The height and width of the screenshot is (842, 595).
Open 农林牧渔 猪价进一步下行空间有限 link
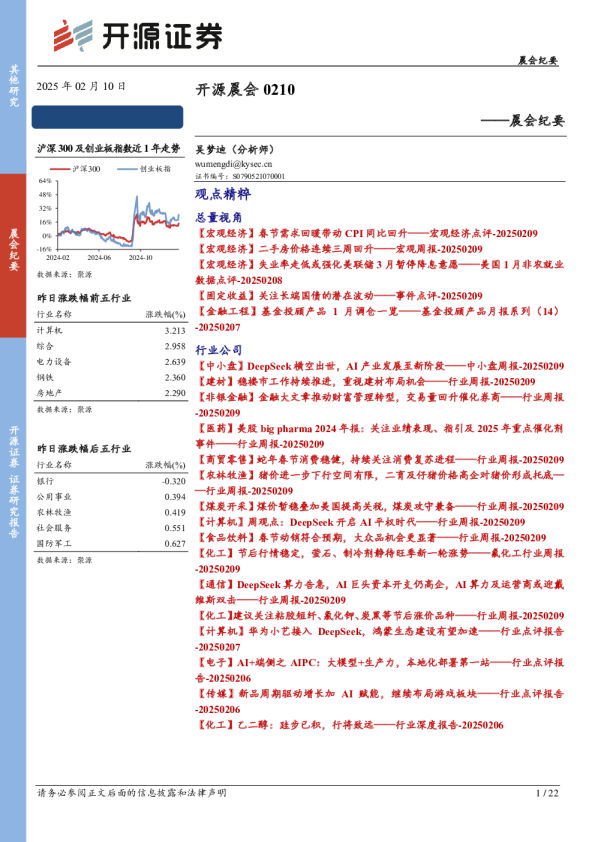pyautogui.click(x=380, y=483)
